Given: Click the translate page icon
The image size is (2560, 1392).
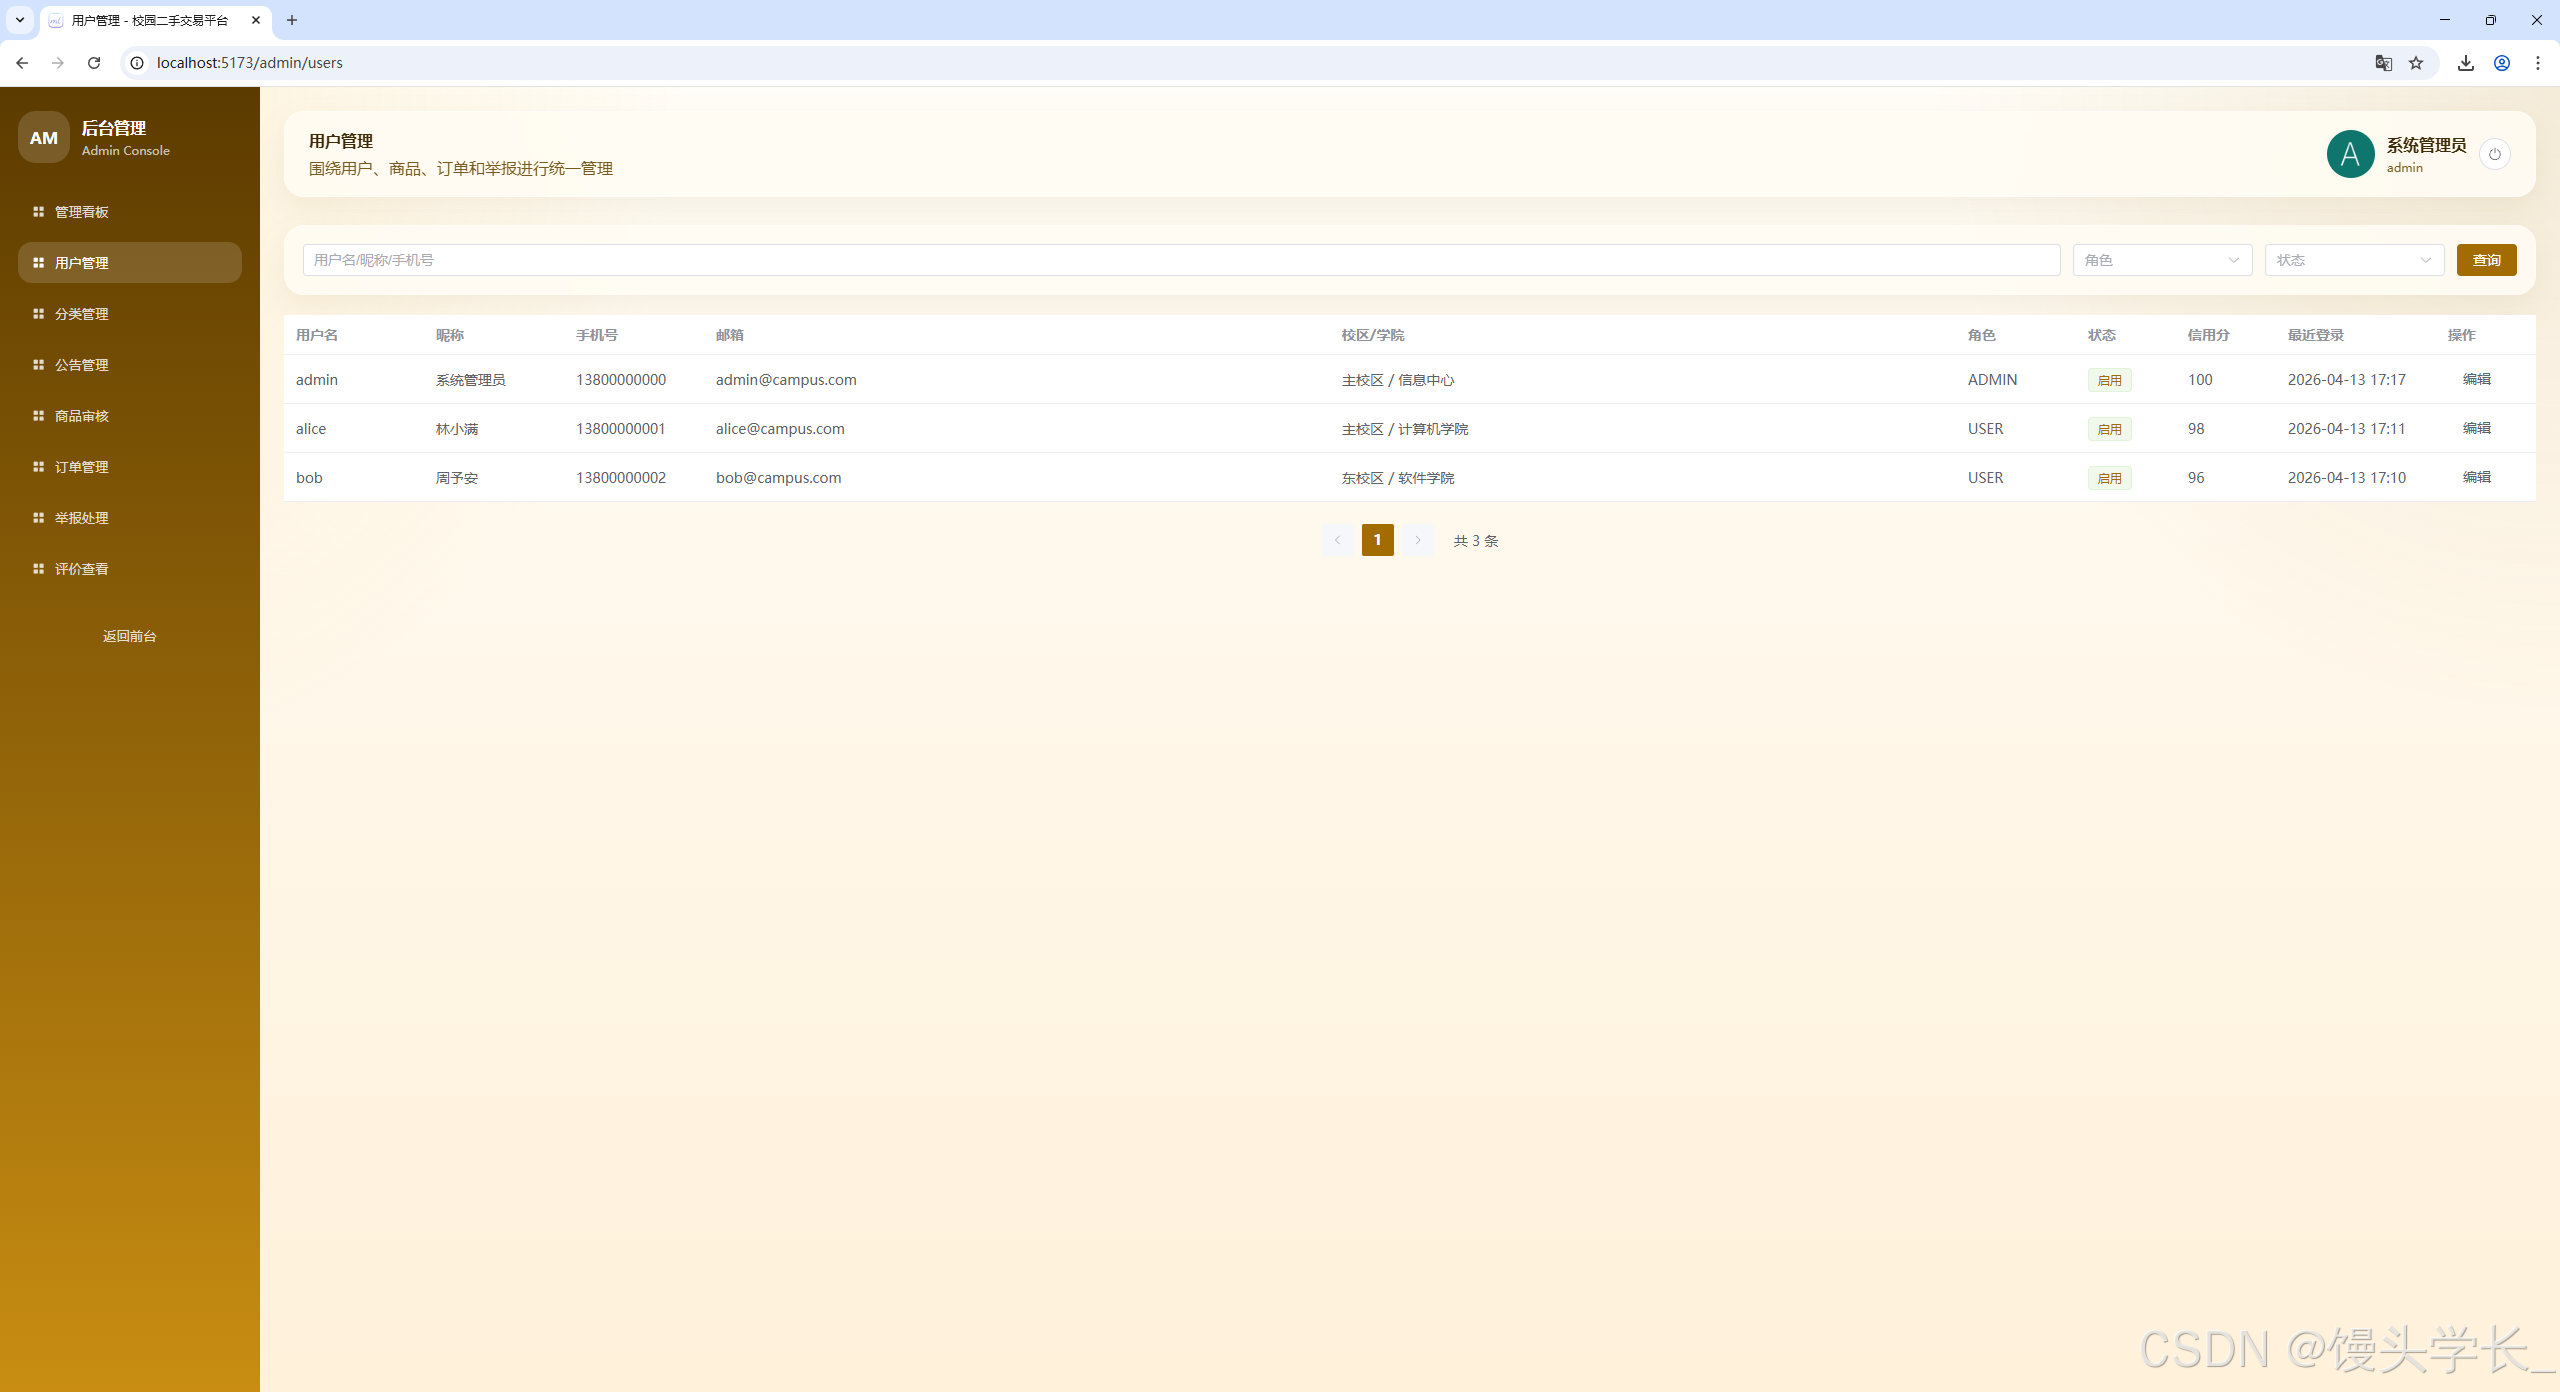Looking at the screenshot, I should [2383, 63].
